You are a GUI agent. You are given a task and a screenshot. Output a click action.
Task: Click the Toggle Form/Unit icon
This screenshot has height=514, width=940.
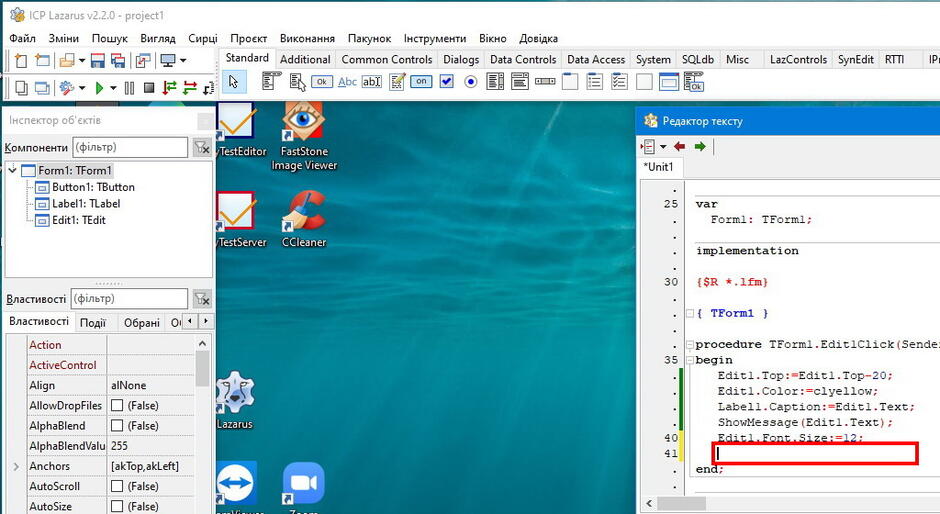(x=143, y=61)
